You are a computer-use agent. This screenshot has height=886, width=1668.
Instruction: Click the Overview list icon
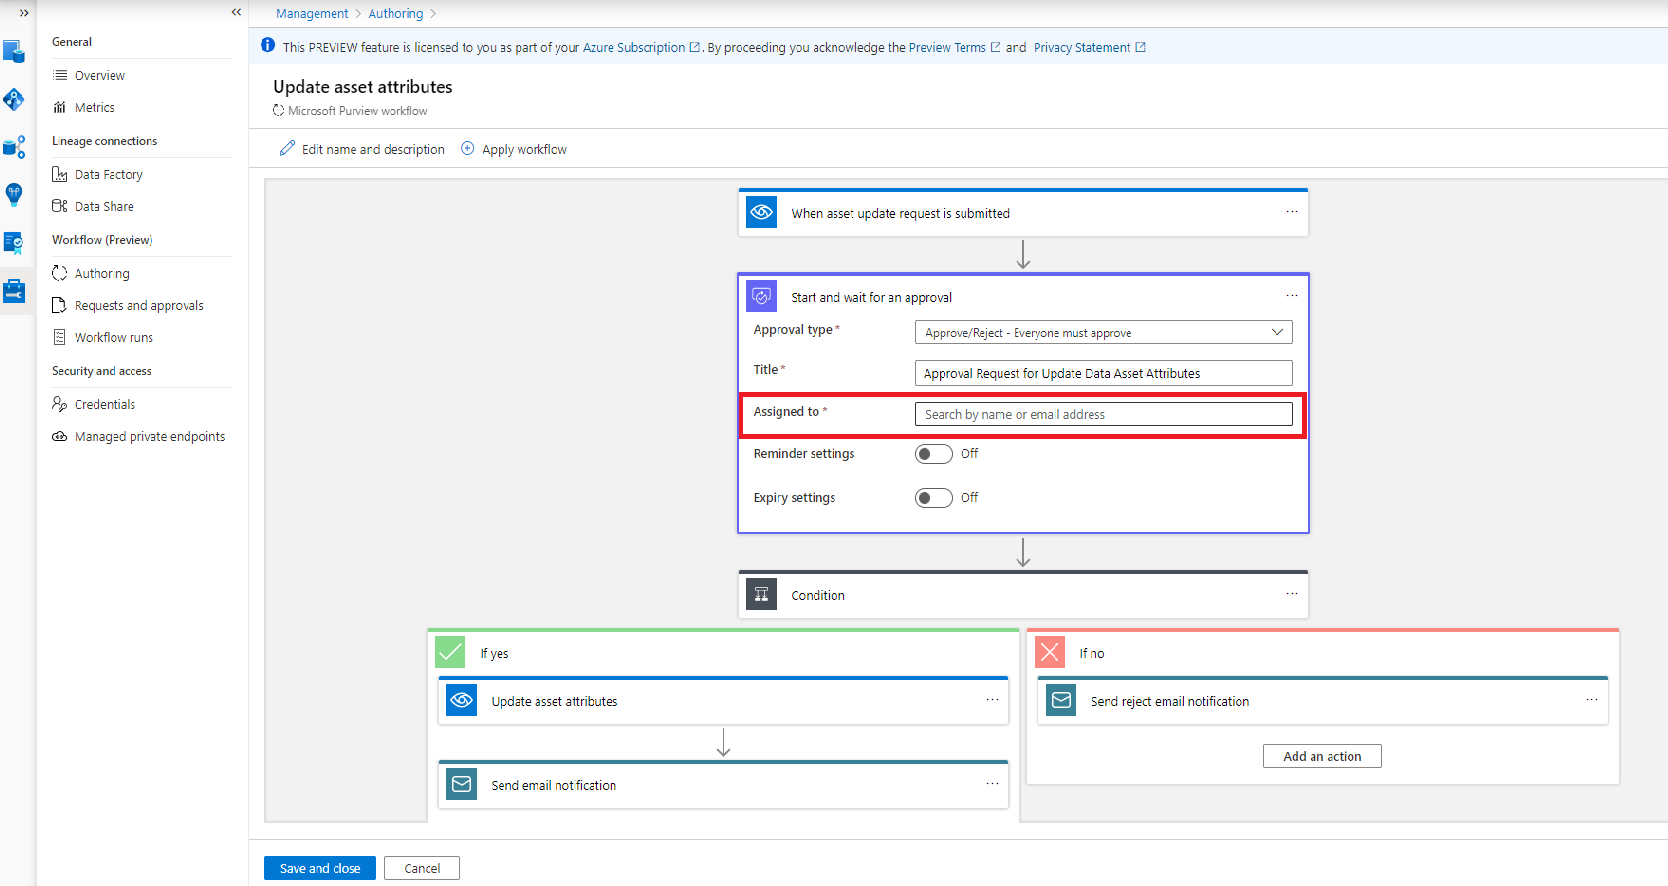click(x=60, y=75)
